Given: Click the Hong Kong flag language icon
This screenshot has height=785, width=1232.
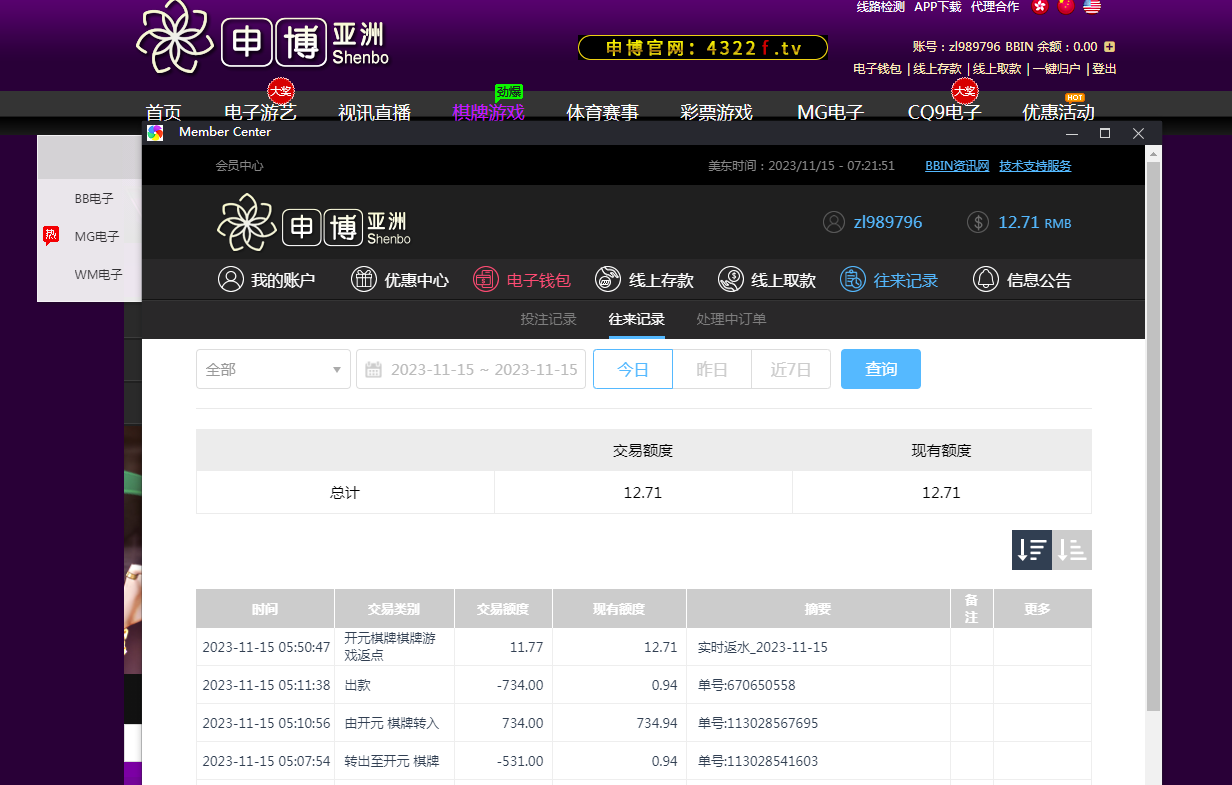Looking at the screenshot, I should 1040,7.
